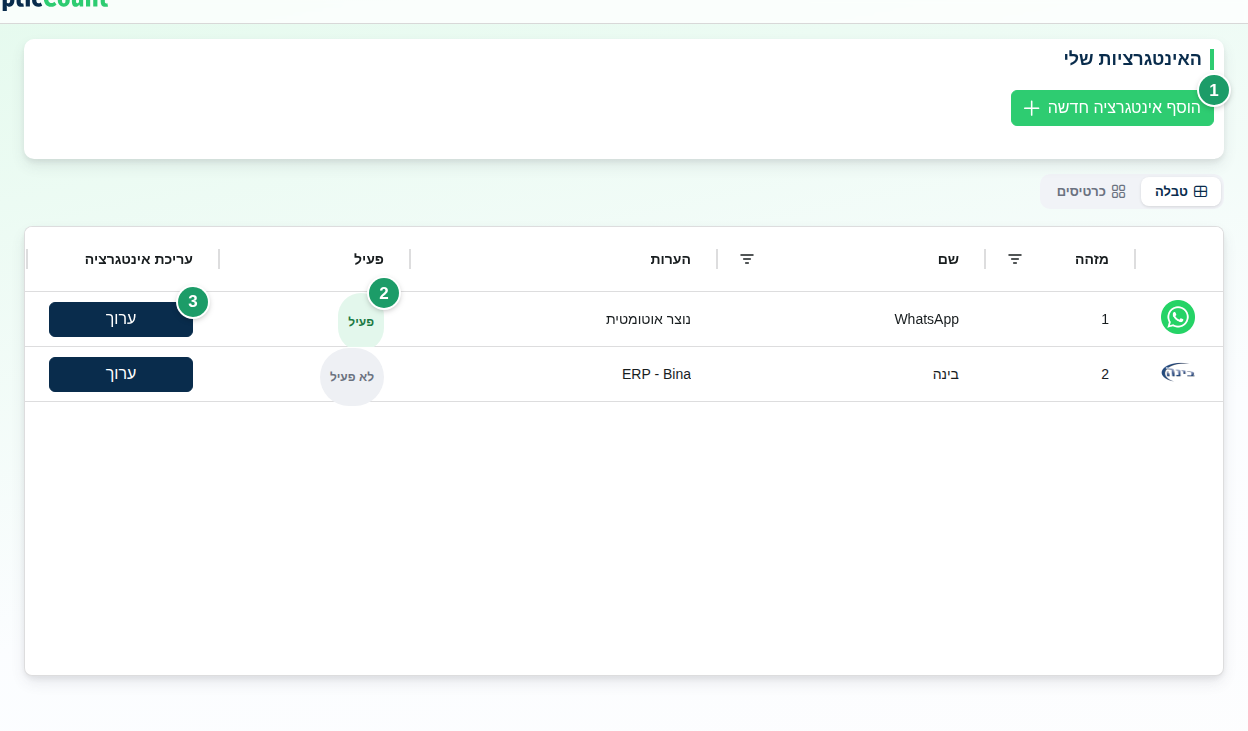Click the WhatsApp integration logo icon

[x=1178, y=317]
